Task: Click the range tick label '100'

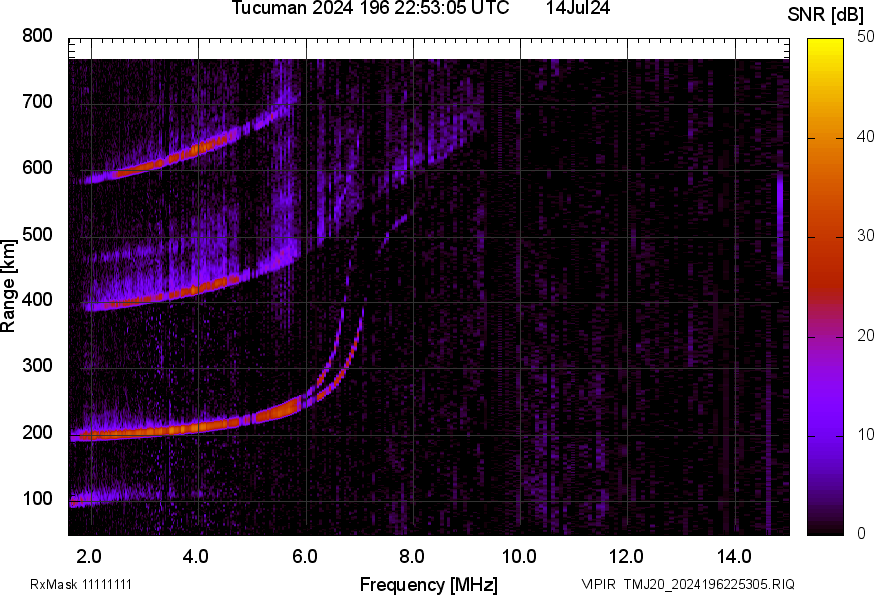Action: 37,498
